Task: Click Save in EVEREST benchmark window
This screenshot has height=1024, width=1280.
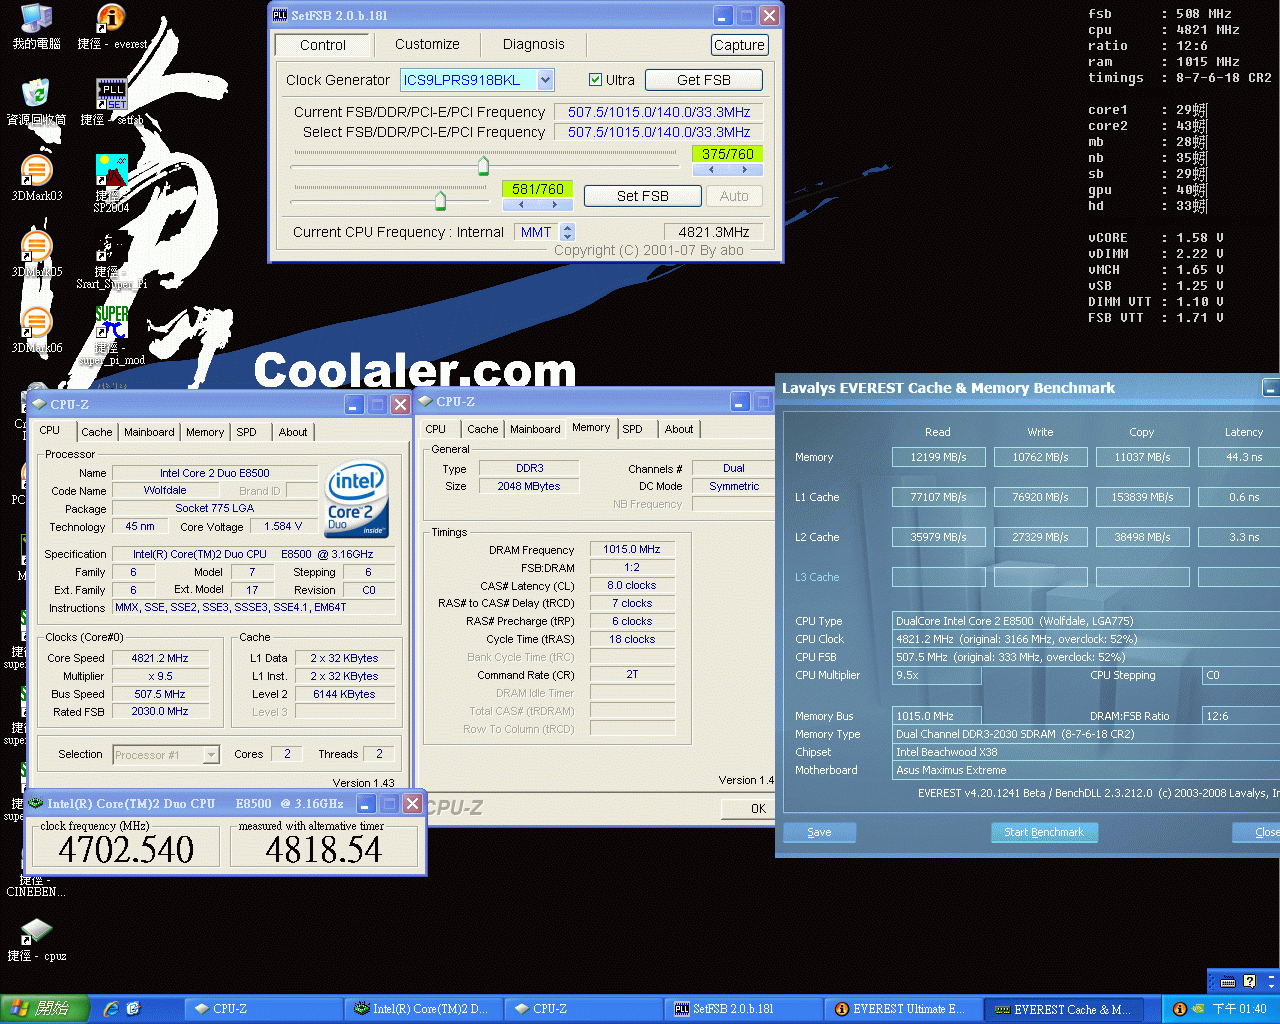Action: pos(819,832)
